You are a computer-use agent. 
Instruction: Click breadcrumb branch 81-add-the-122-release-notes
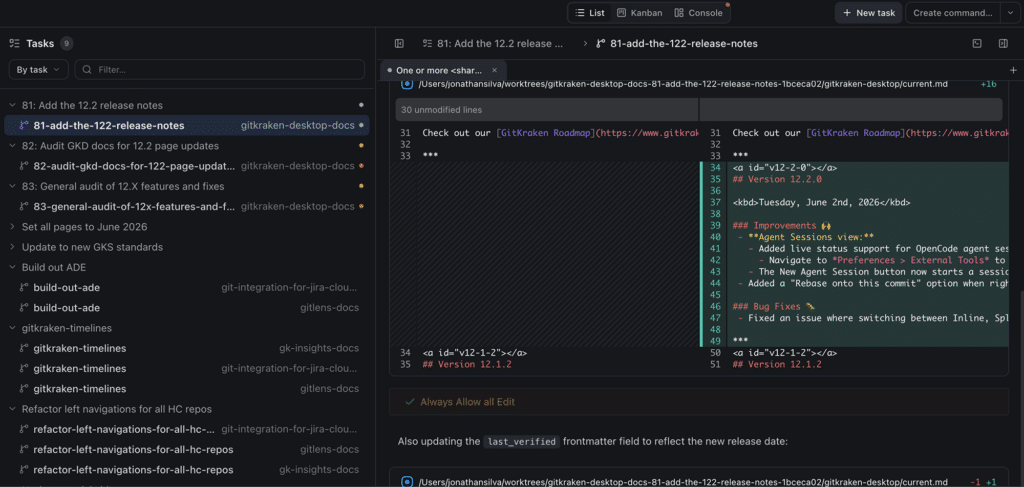click(x=684, y=44)
